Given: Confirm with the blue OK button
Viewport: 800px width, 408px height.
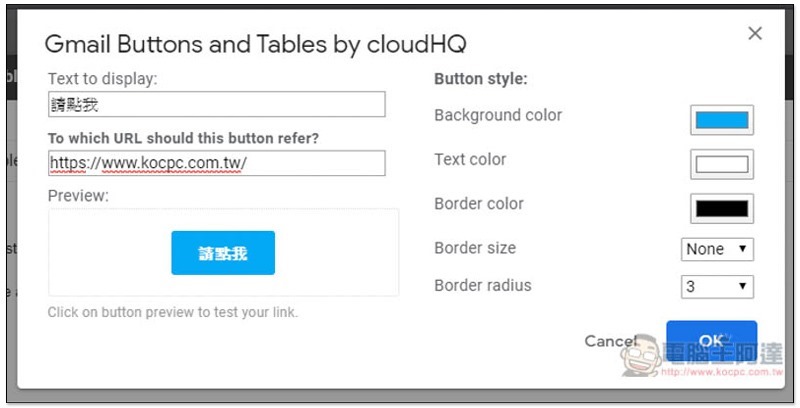Looking at the screenshot, I should tap(711, 340).
